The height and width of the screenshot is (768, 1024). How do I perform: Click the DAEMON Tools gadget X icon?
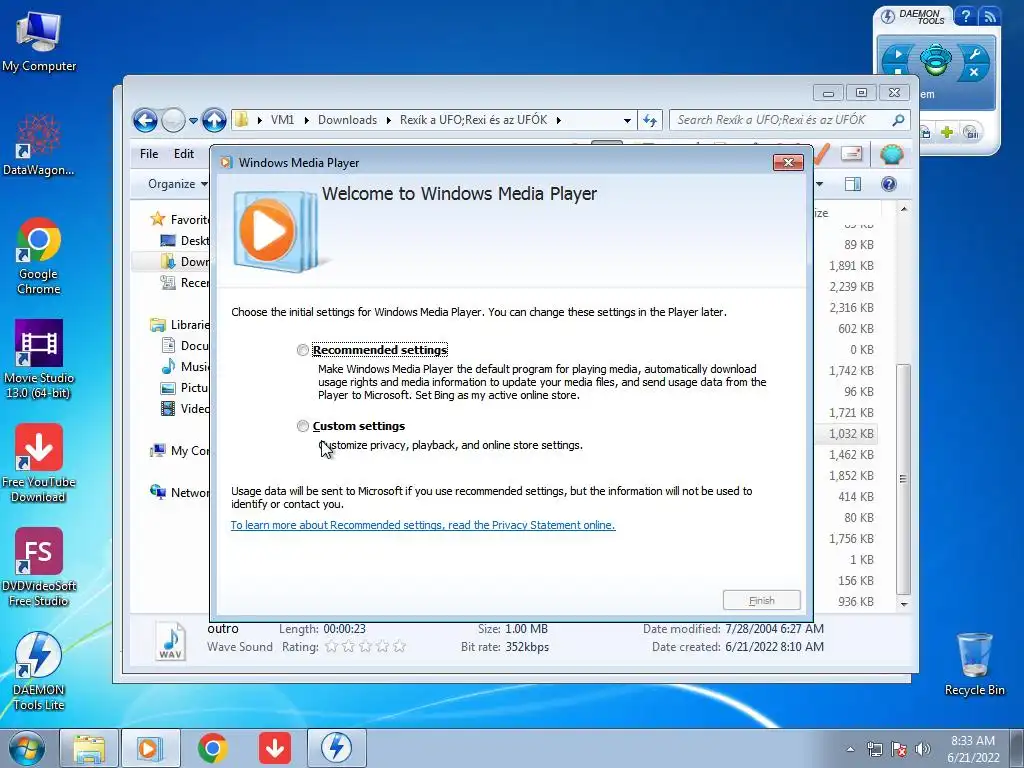pyautogui.click(x=974, y=72)
